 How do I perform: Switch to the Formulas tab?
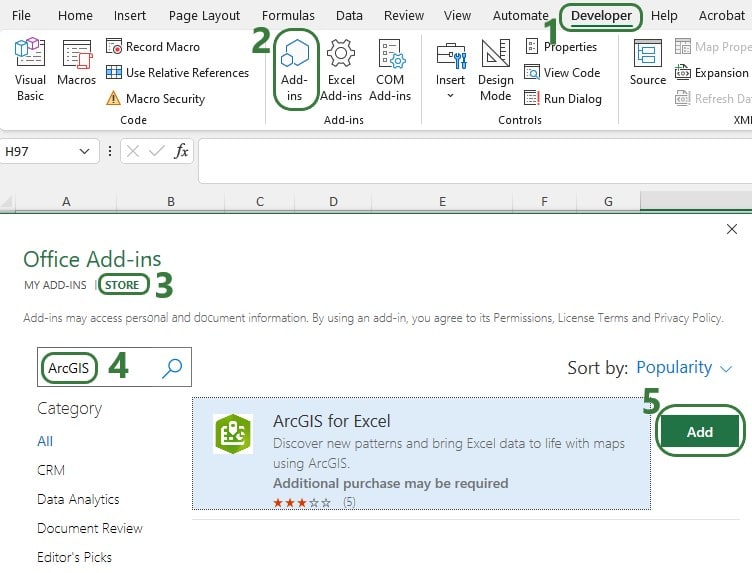[288, 15]
